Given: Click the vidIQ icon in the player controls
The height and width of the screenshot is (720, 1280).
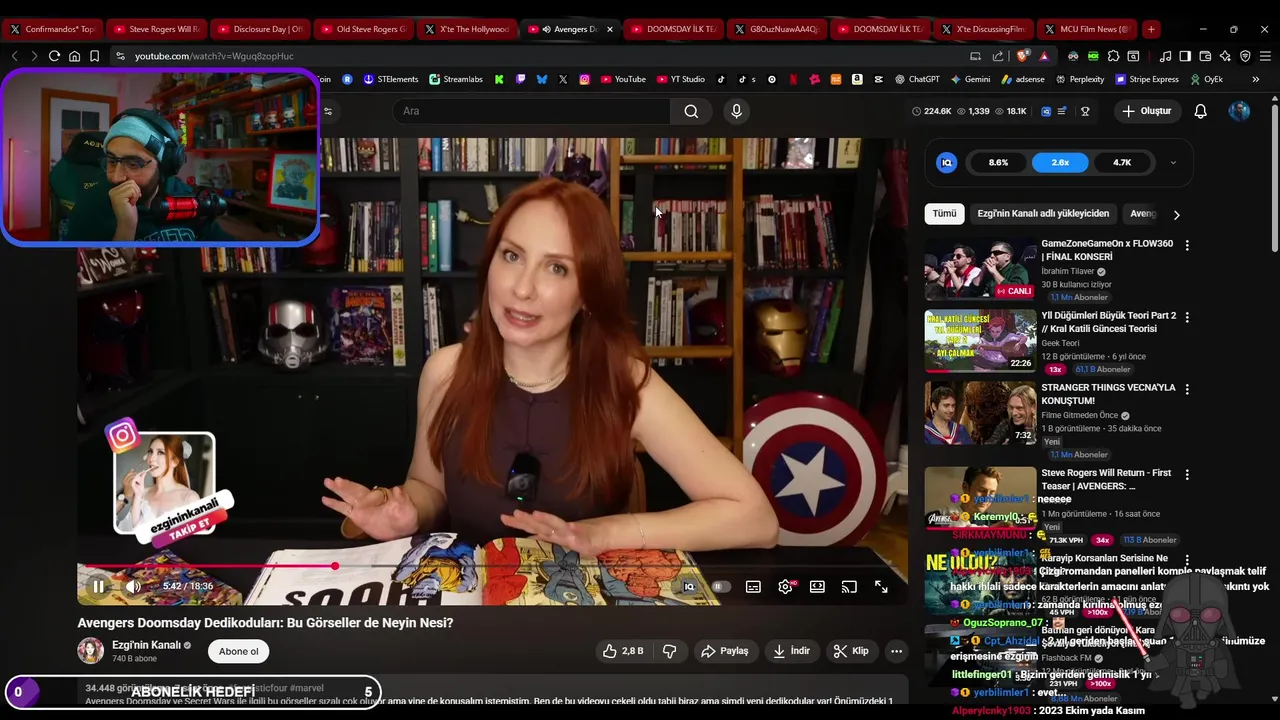Looking at the screenshot, I should 689,587.
